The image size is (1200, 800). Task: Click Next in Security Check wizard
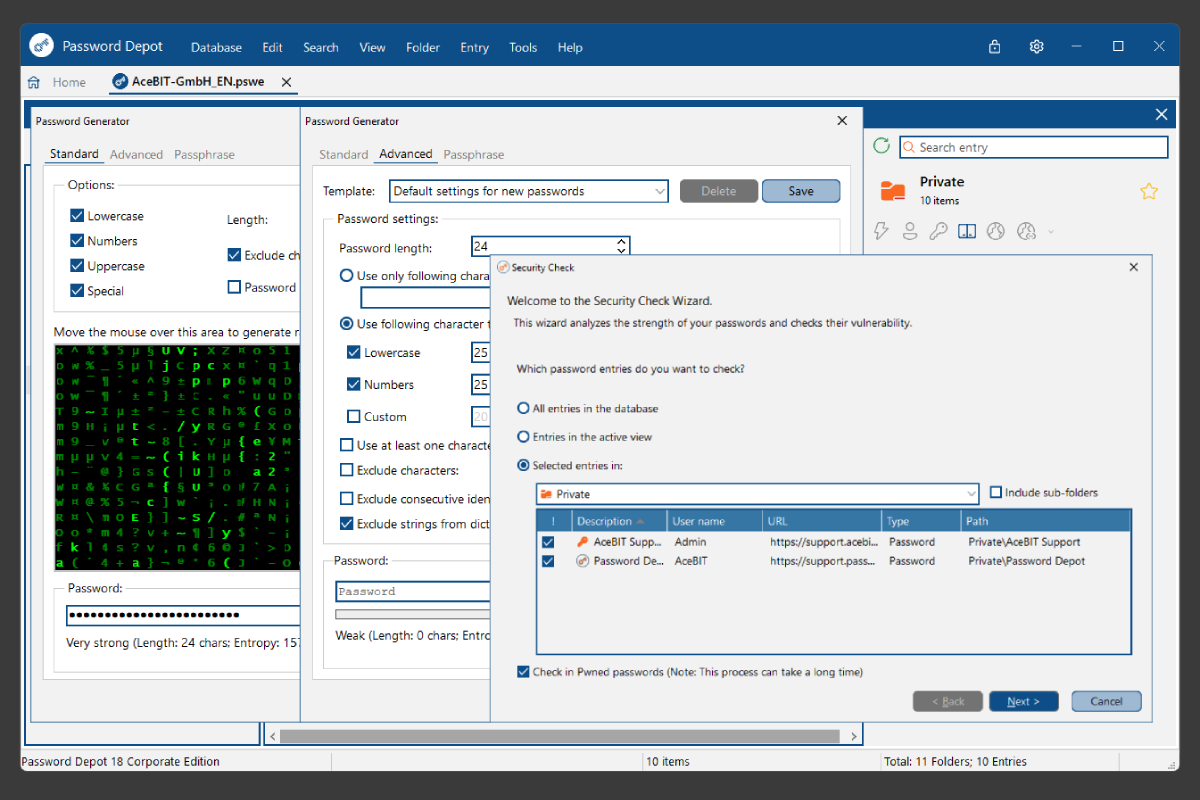pyautogui.click(x=1024, y=701)
